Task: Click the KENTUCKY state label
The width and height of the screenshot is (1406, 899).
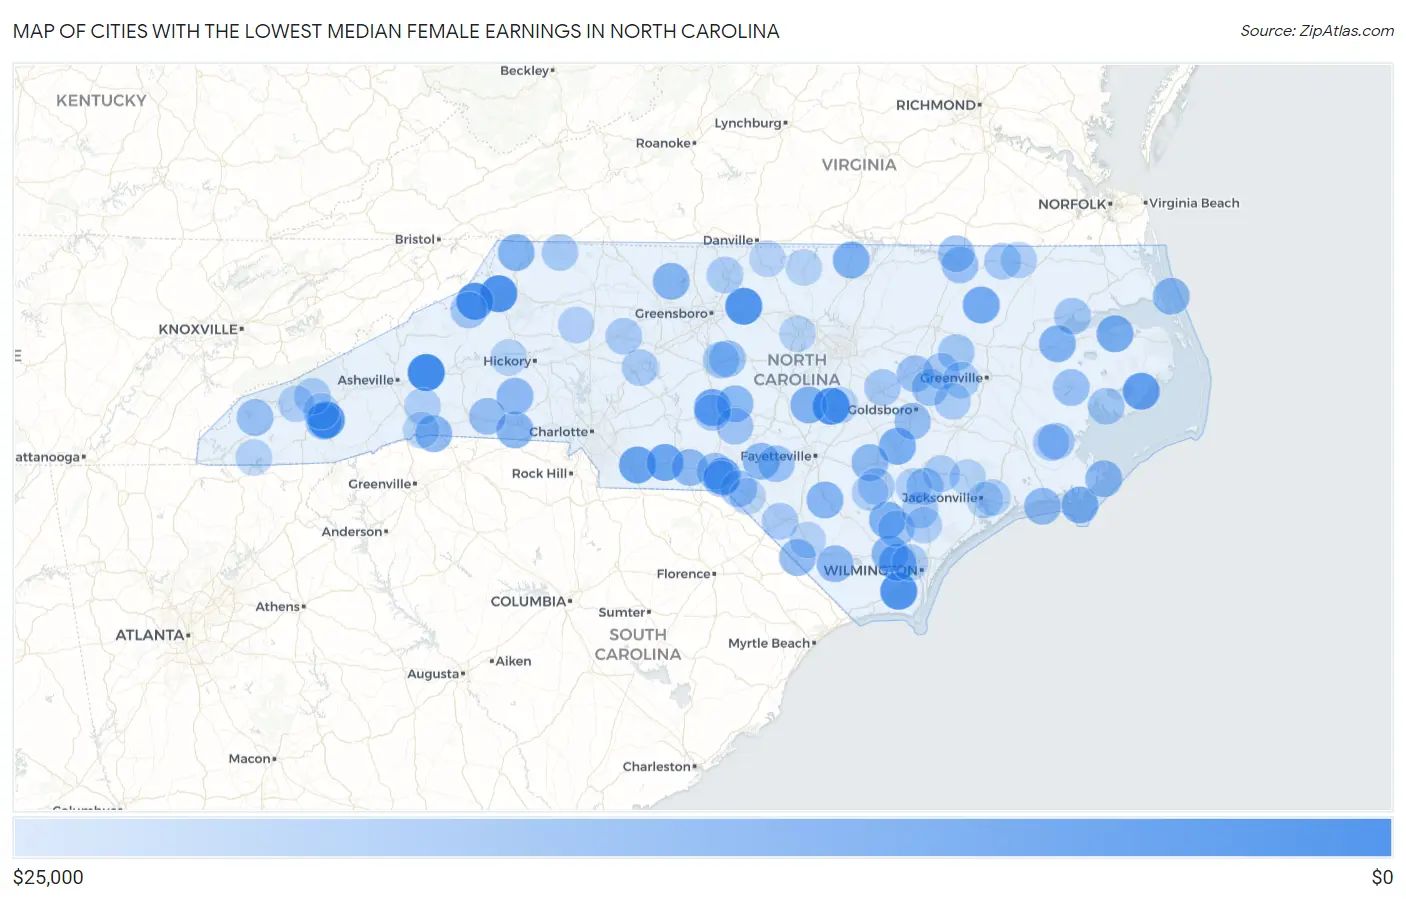Action: pos(101,101)
